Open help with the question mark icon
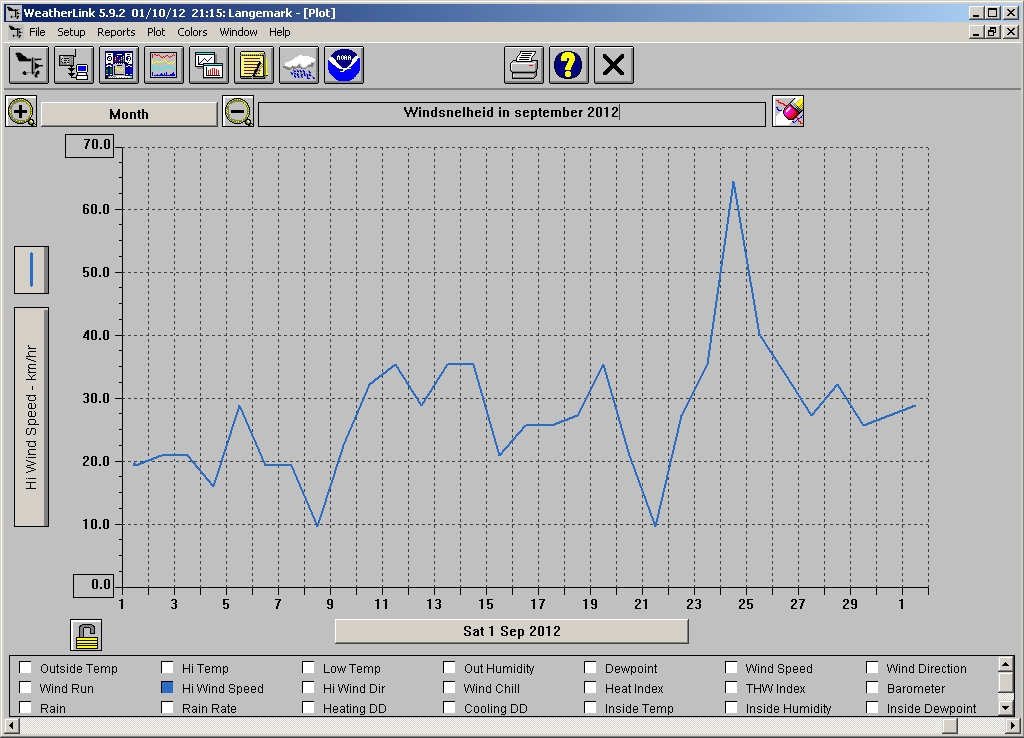The height and width of the screenshot is (738, 1024). pos(569,65)
